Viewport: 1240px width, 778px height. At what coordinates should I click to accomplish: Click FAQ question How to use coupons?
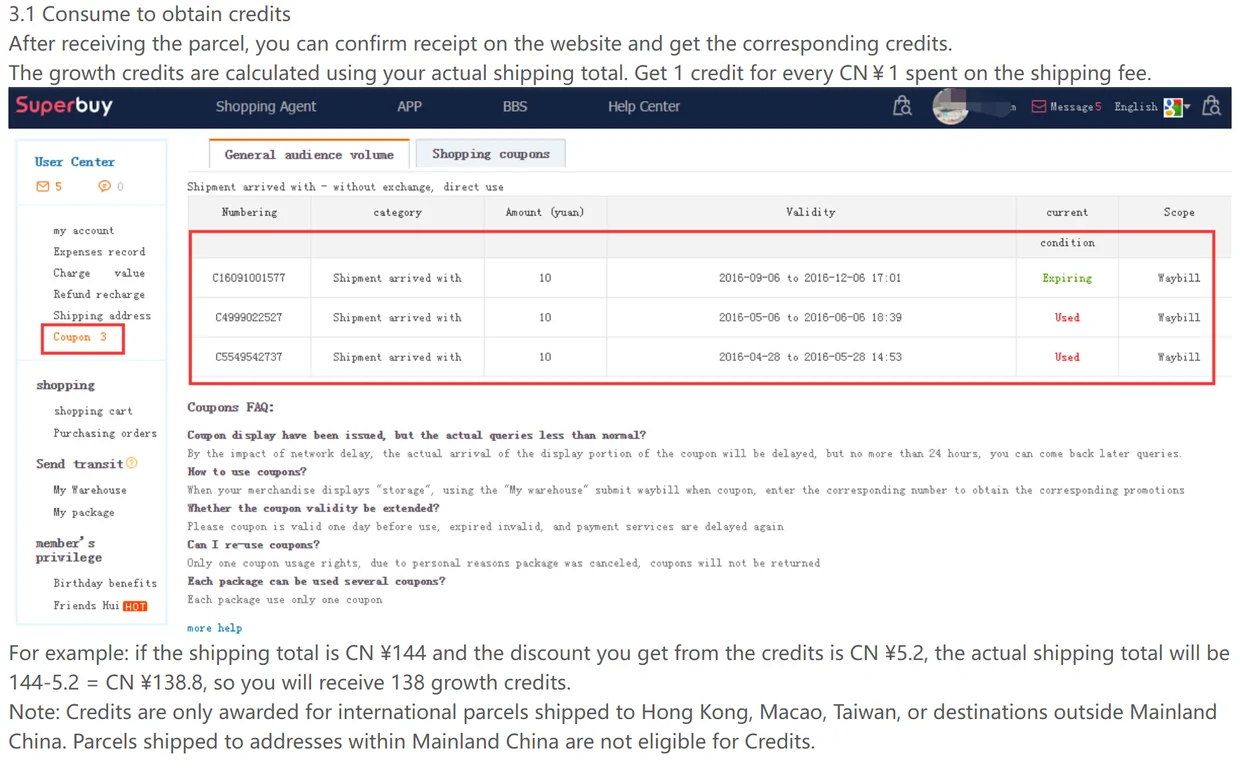[247, 472]
